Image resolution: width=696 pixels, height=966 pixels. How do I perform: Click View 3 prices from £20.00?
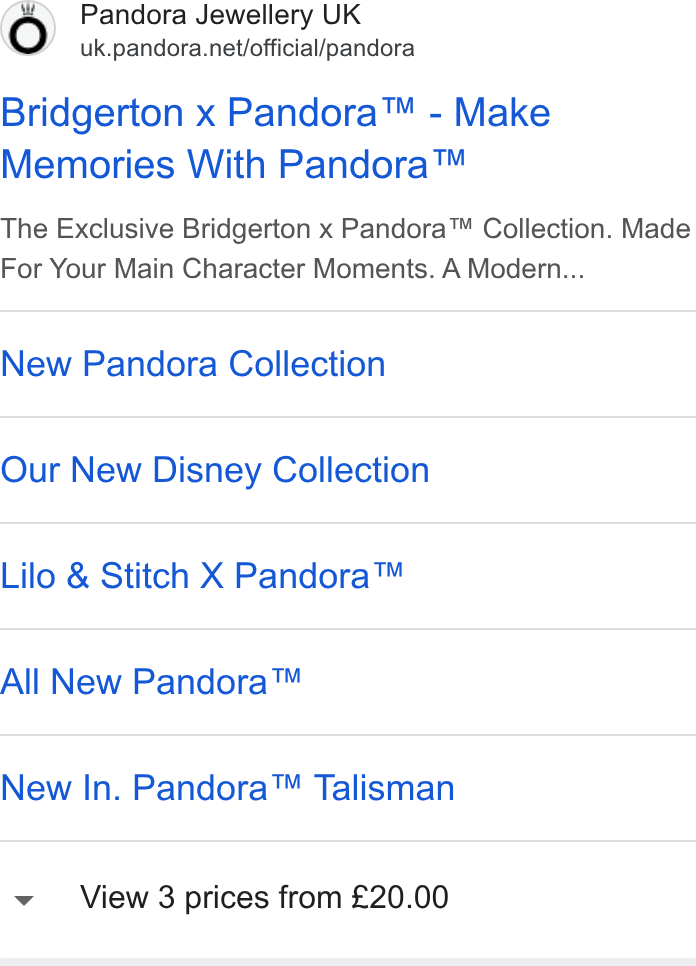tap(264, 897)
